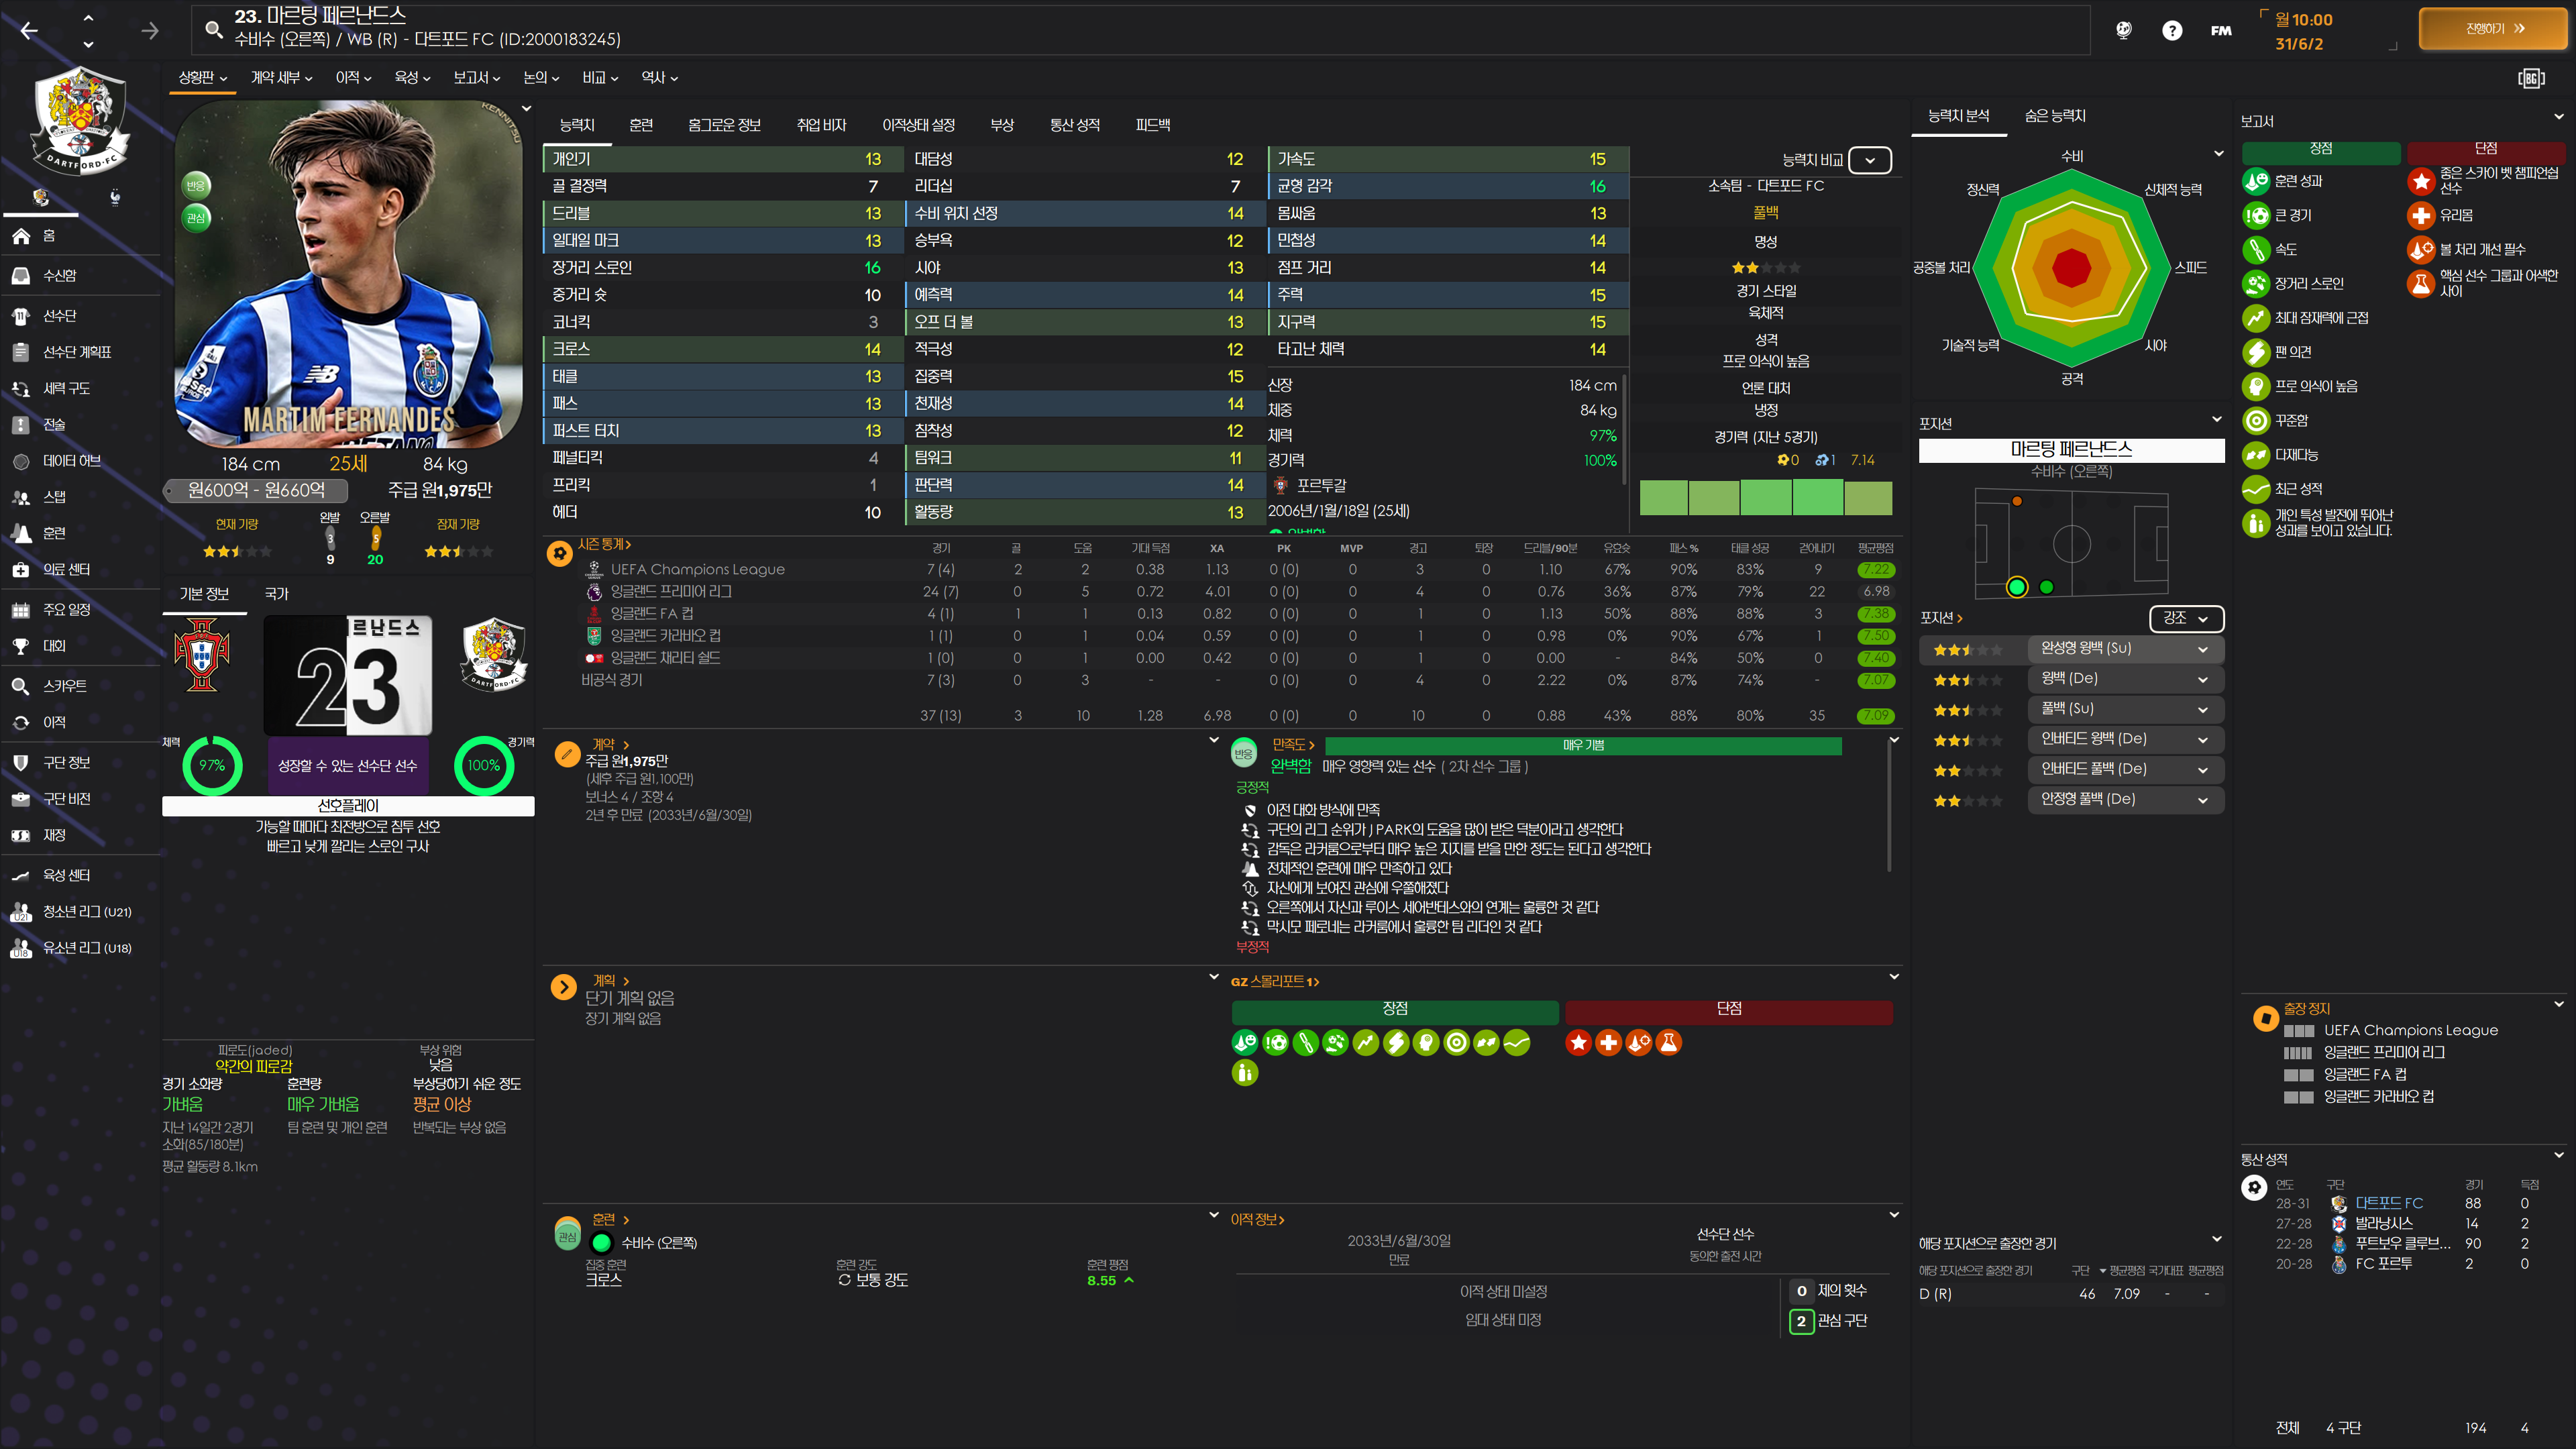Click the 제의 횟수 count button

1801,1291
